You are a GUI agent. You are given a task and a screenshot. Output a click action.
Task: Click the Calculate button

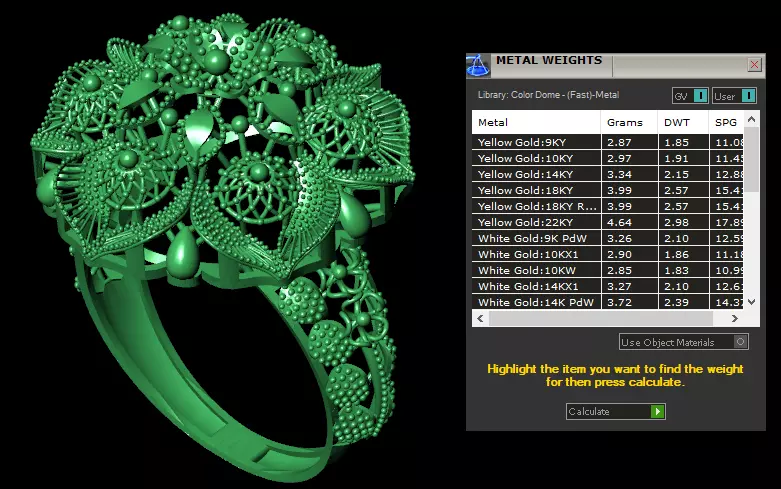point(616,411)
